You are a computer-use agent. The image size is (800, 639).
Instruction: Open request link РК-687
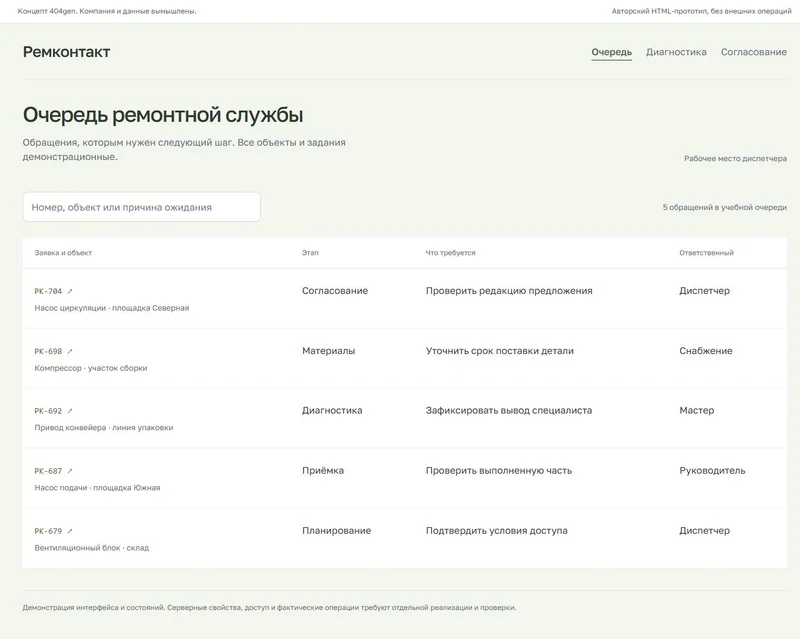(48, 471)
